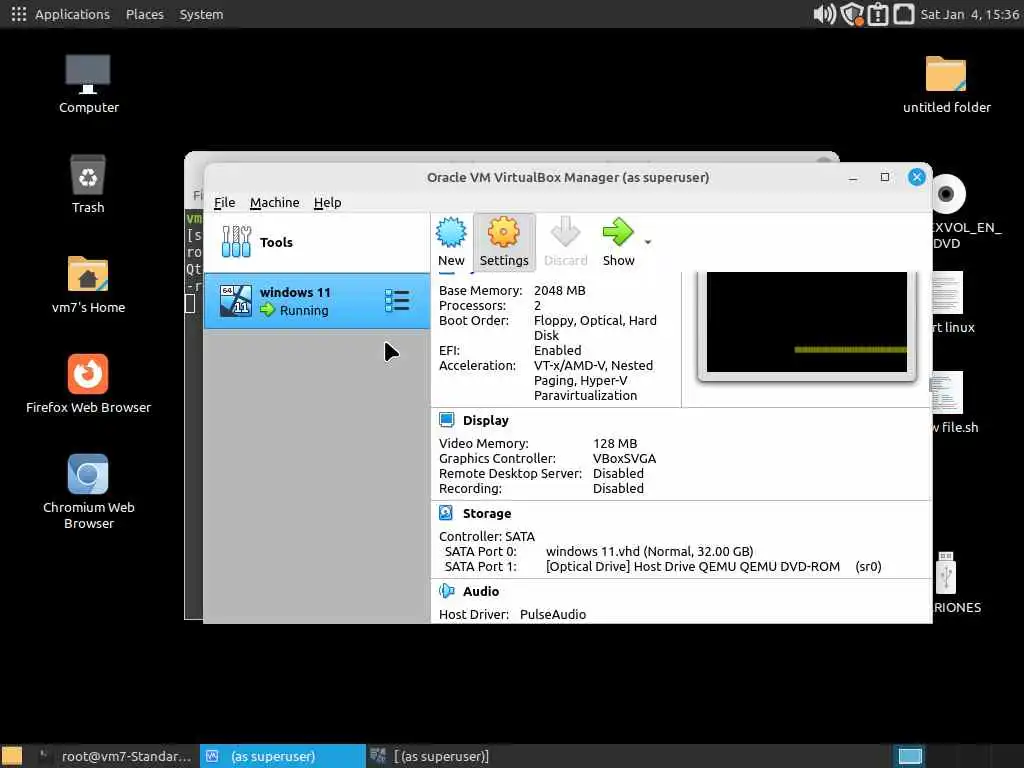Open the Applications menu
Image resolution: width=1024 pixels, height=768 pixels.
click(x=72, y=14)
